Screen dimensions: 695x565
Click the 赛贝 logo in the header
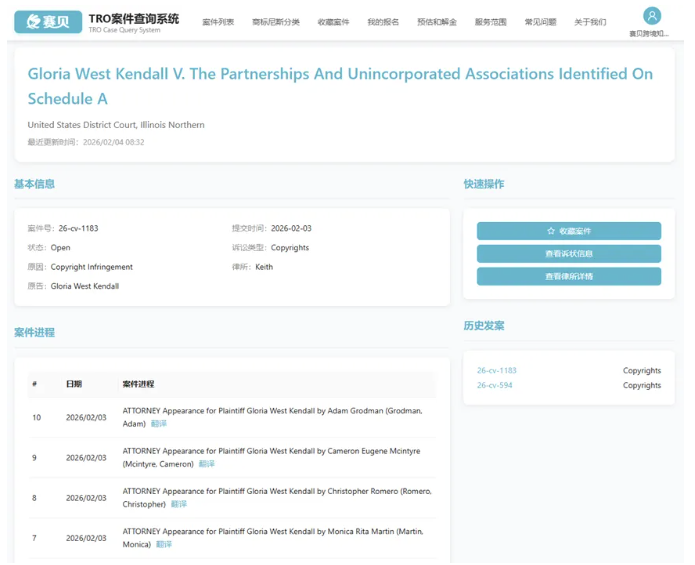pos(48,21)
